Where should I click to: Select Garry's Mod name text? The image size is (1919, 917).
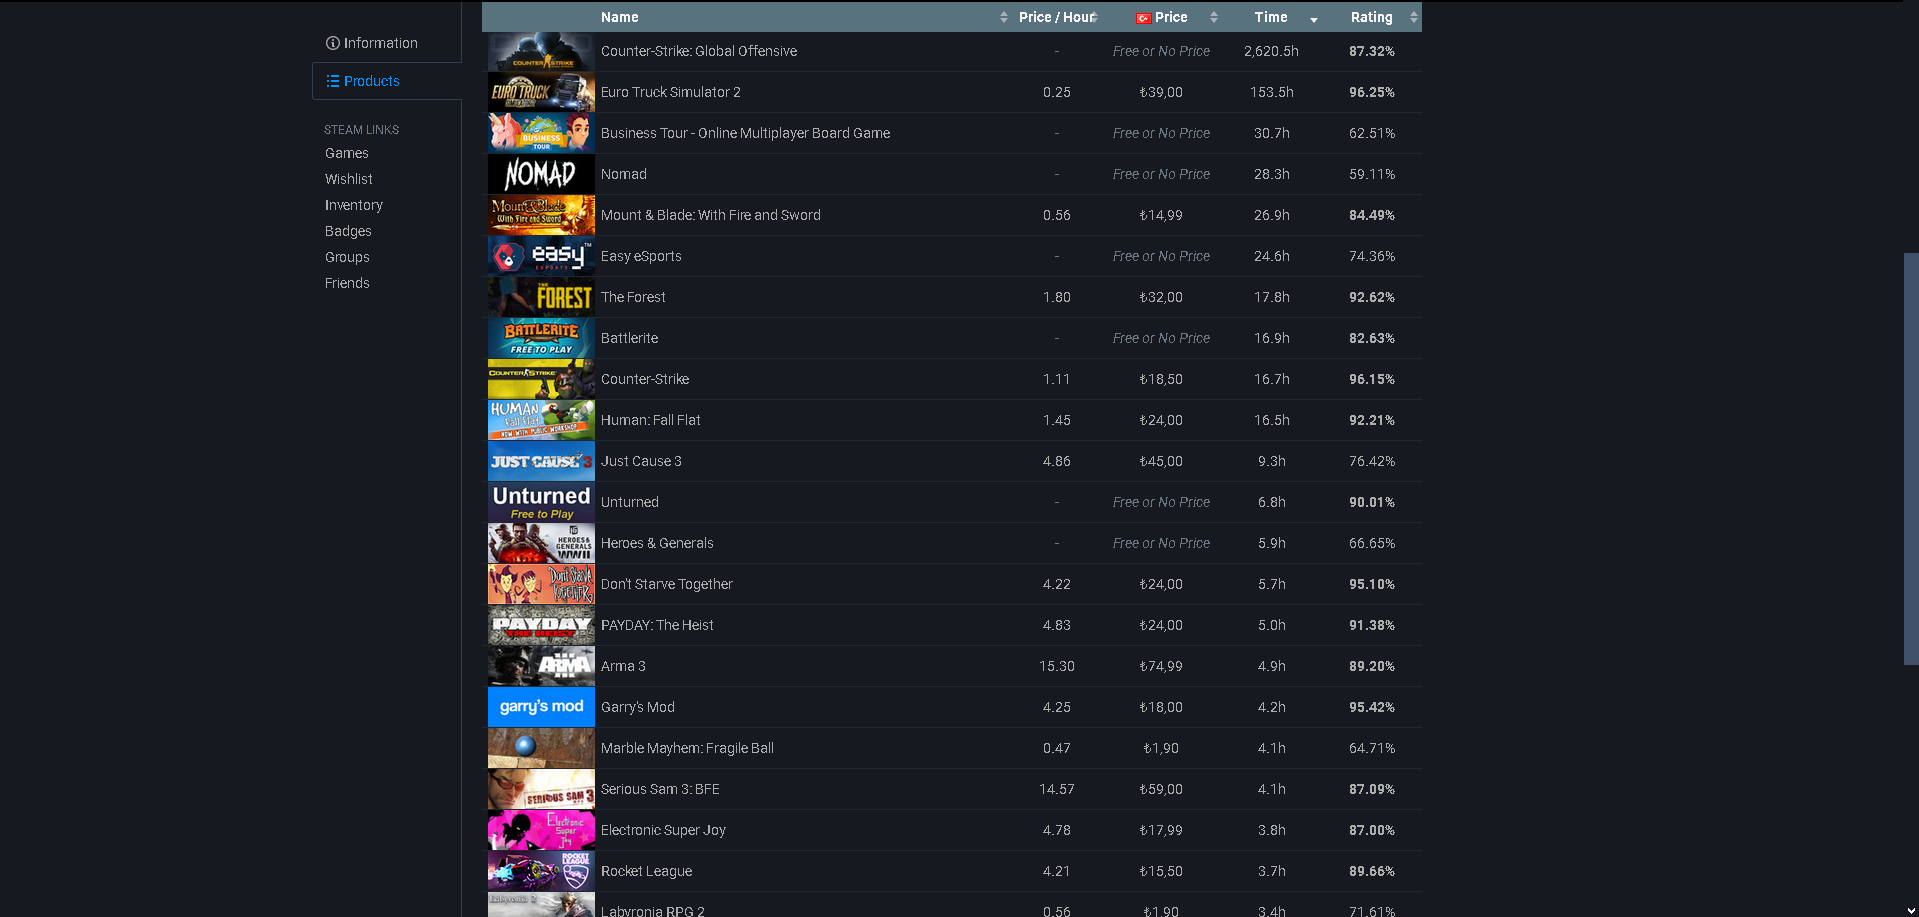[x=638, y=707]
